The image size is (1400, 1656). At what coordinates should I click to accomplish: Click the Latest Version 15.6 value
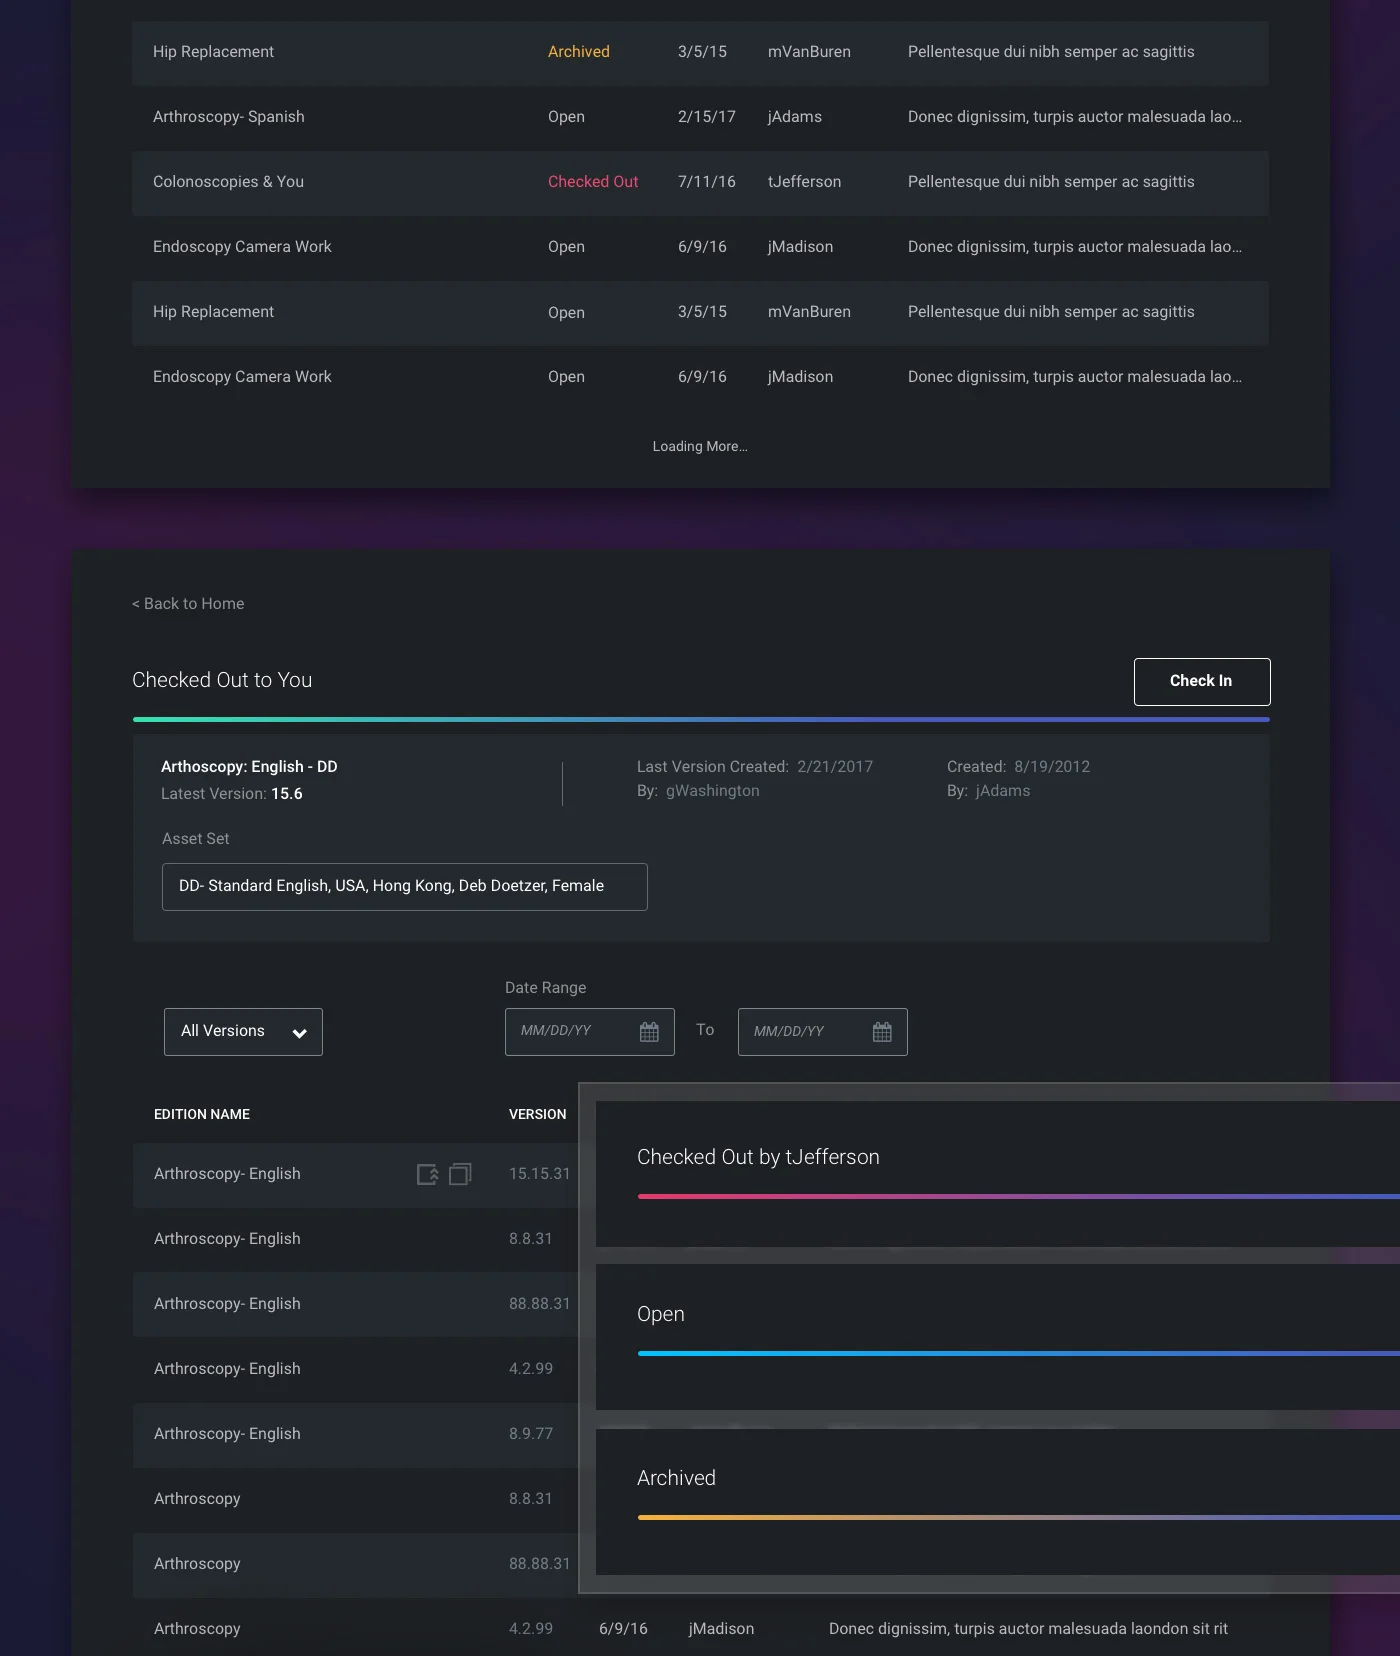pos(287,794)
